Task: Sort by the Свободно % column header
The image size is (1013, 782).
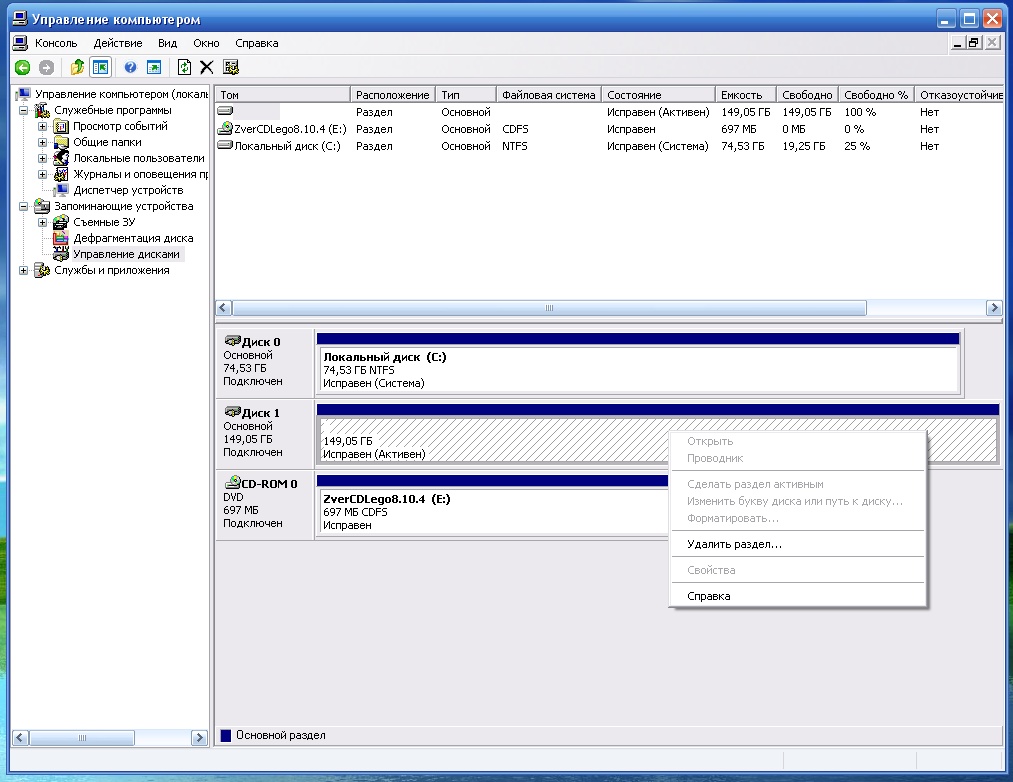Action: (x=876, y=95)
